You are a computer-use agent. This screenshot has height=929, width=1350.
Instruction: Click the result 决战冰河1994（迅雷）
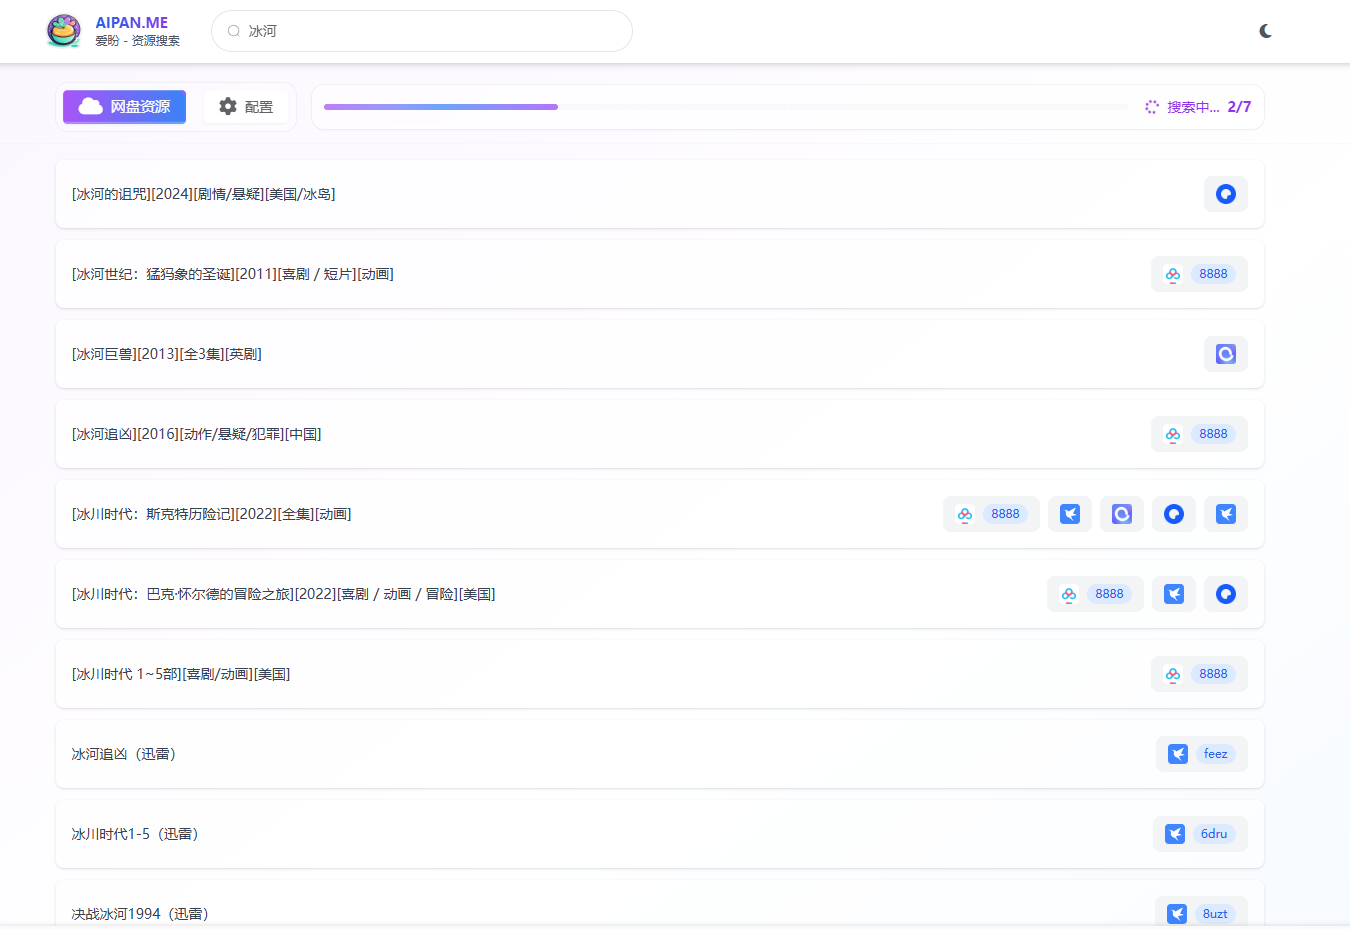(x=140, y=914)
